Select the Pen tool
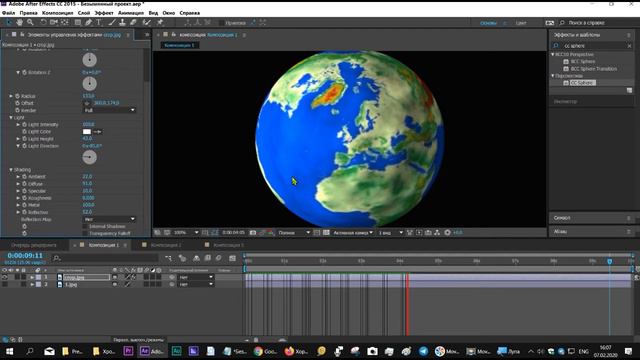The width and height of the screenshot is (640, 360). (88, 22)
